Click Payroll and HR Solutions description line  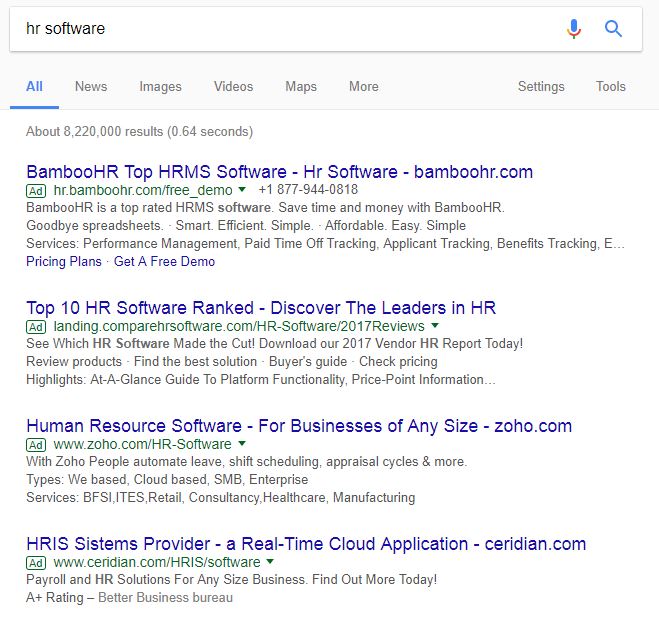pyautogui.click(x=232, y=580)
